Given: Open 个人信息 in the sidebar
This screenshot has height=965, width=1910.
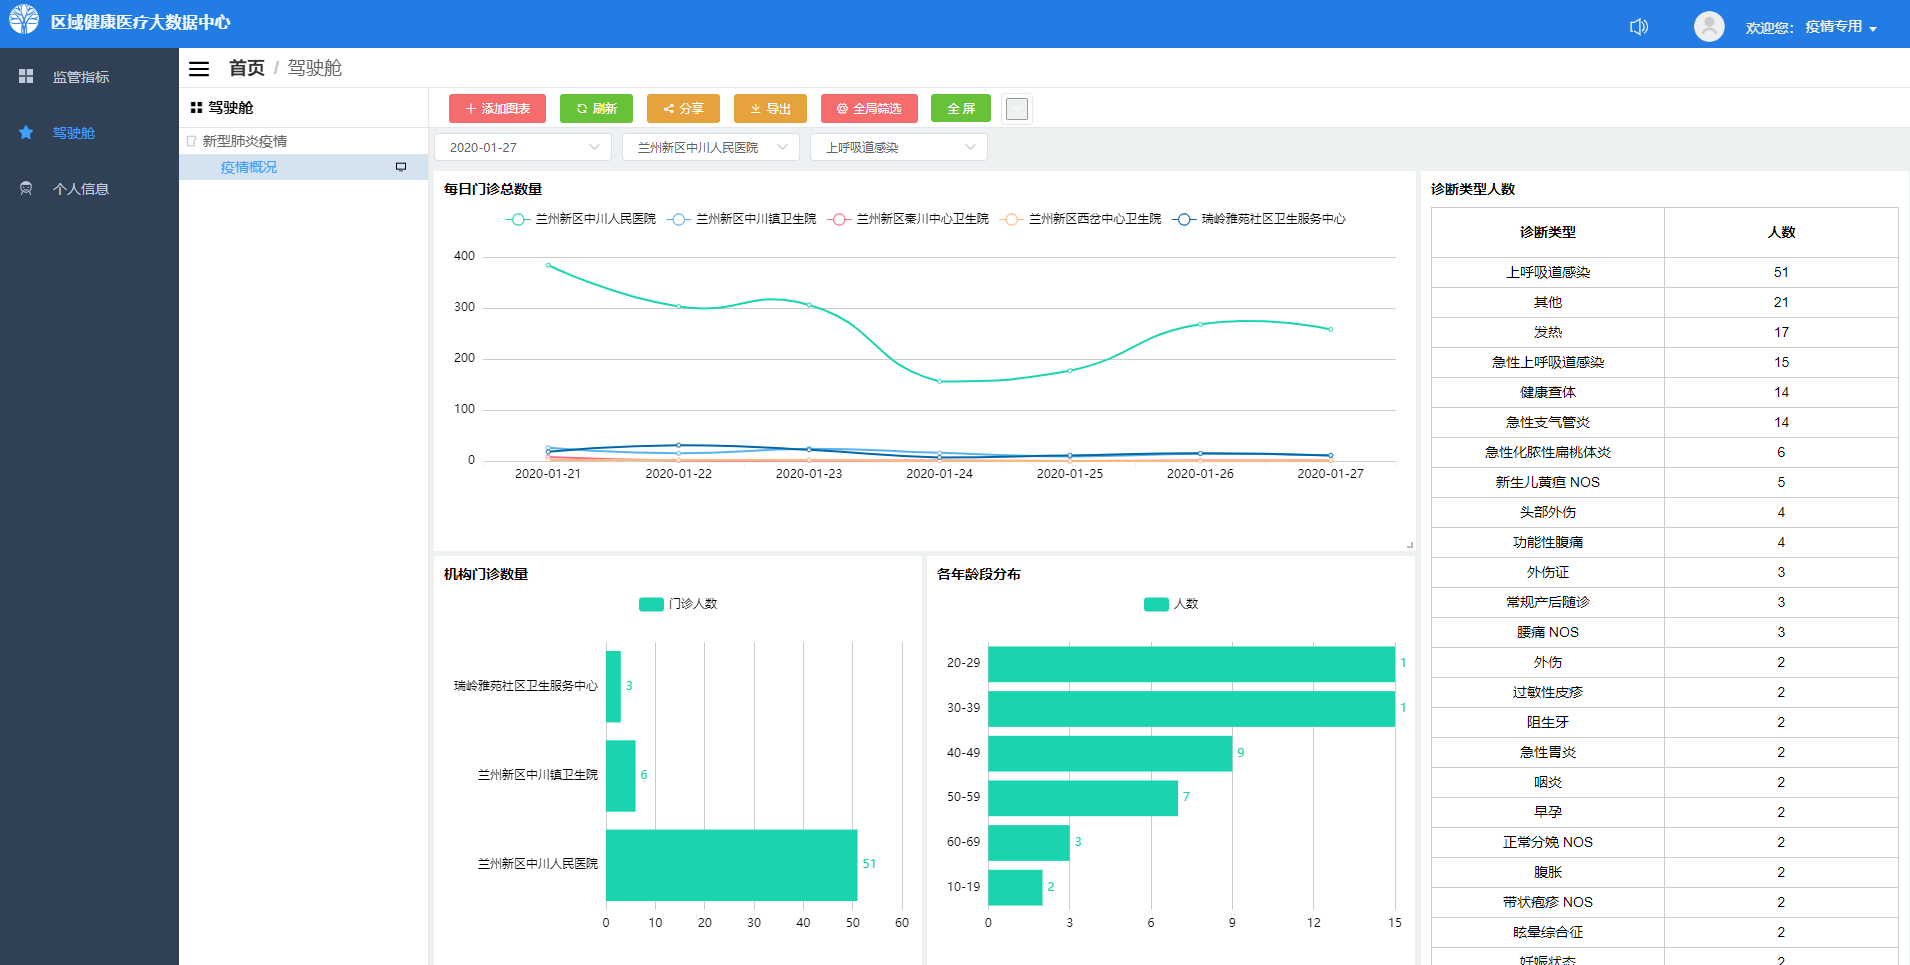Looking at the screenshot, I should (x=81, y=189).
